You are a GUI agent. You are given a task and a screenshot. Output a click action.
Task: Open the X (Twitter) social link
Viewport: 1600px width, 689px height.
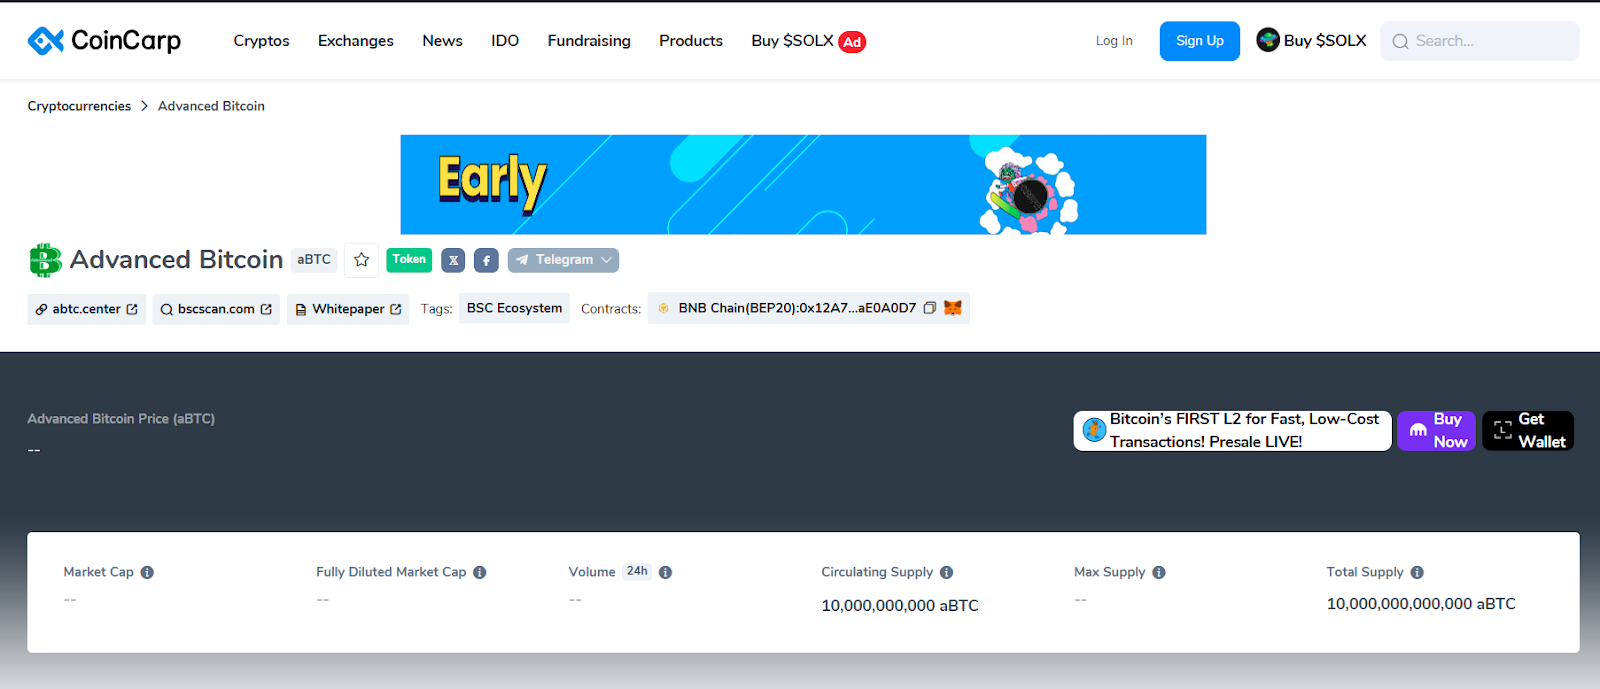[x=453, y=260]
